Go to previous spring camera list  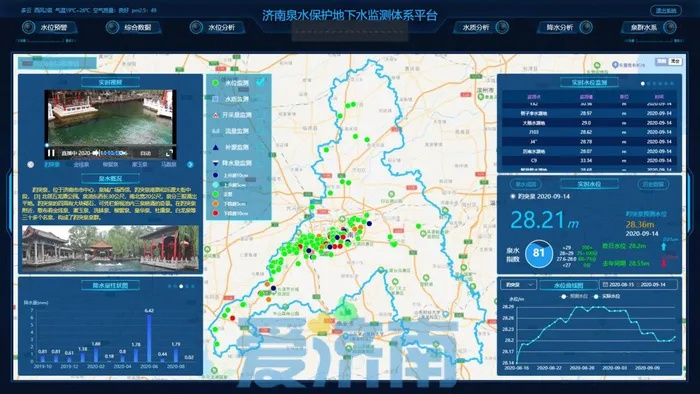pos(30,165)
